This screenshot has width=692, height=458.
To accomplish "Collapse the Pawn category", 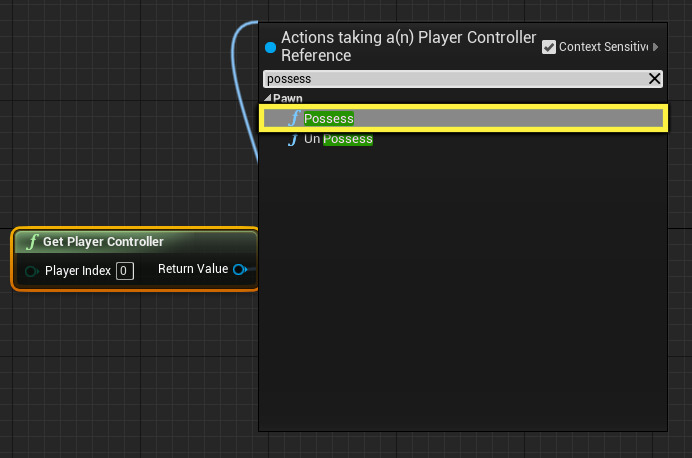I will coord(267,98).
